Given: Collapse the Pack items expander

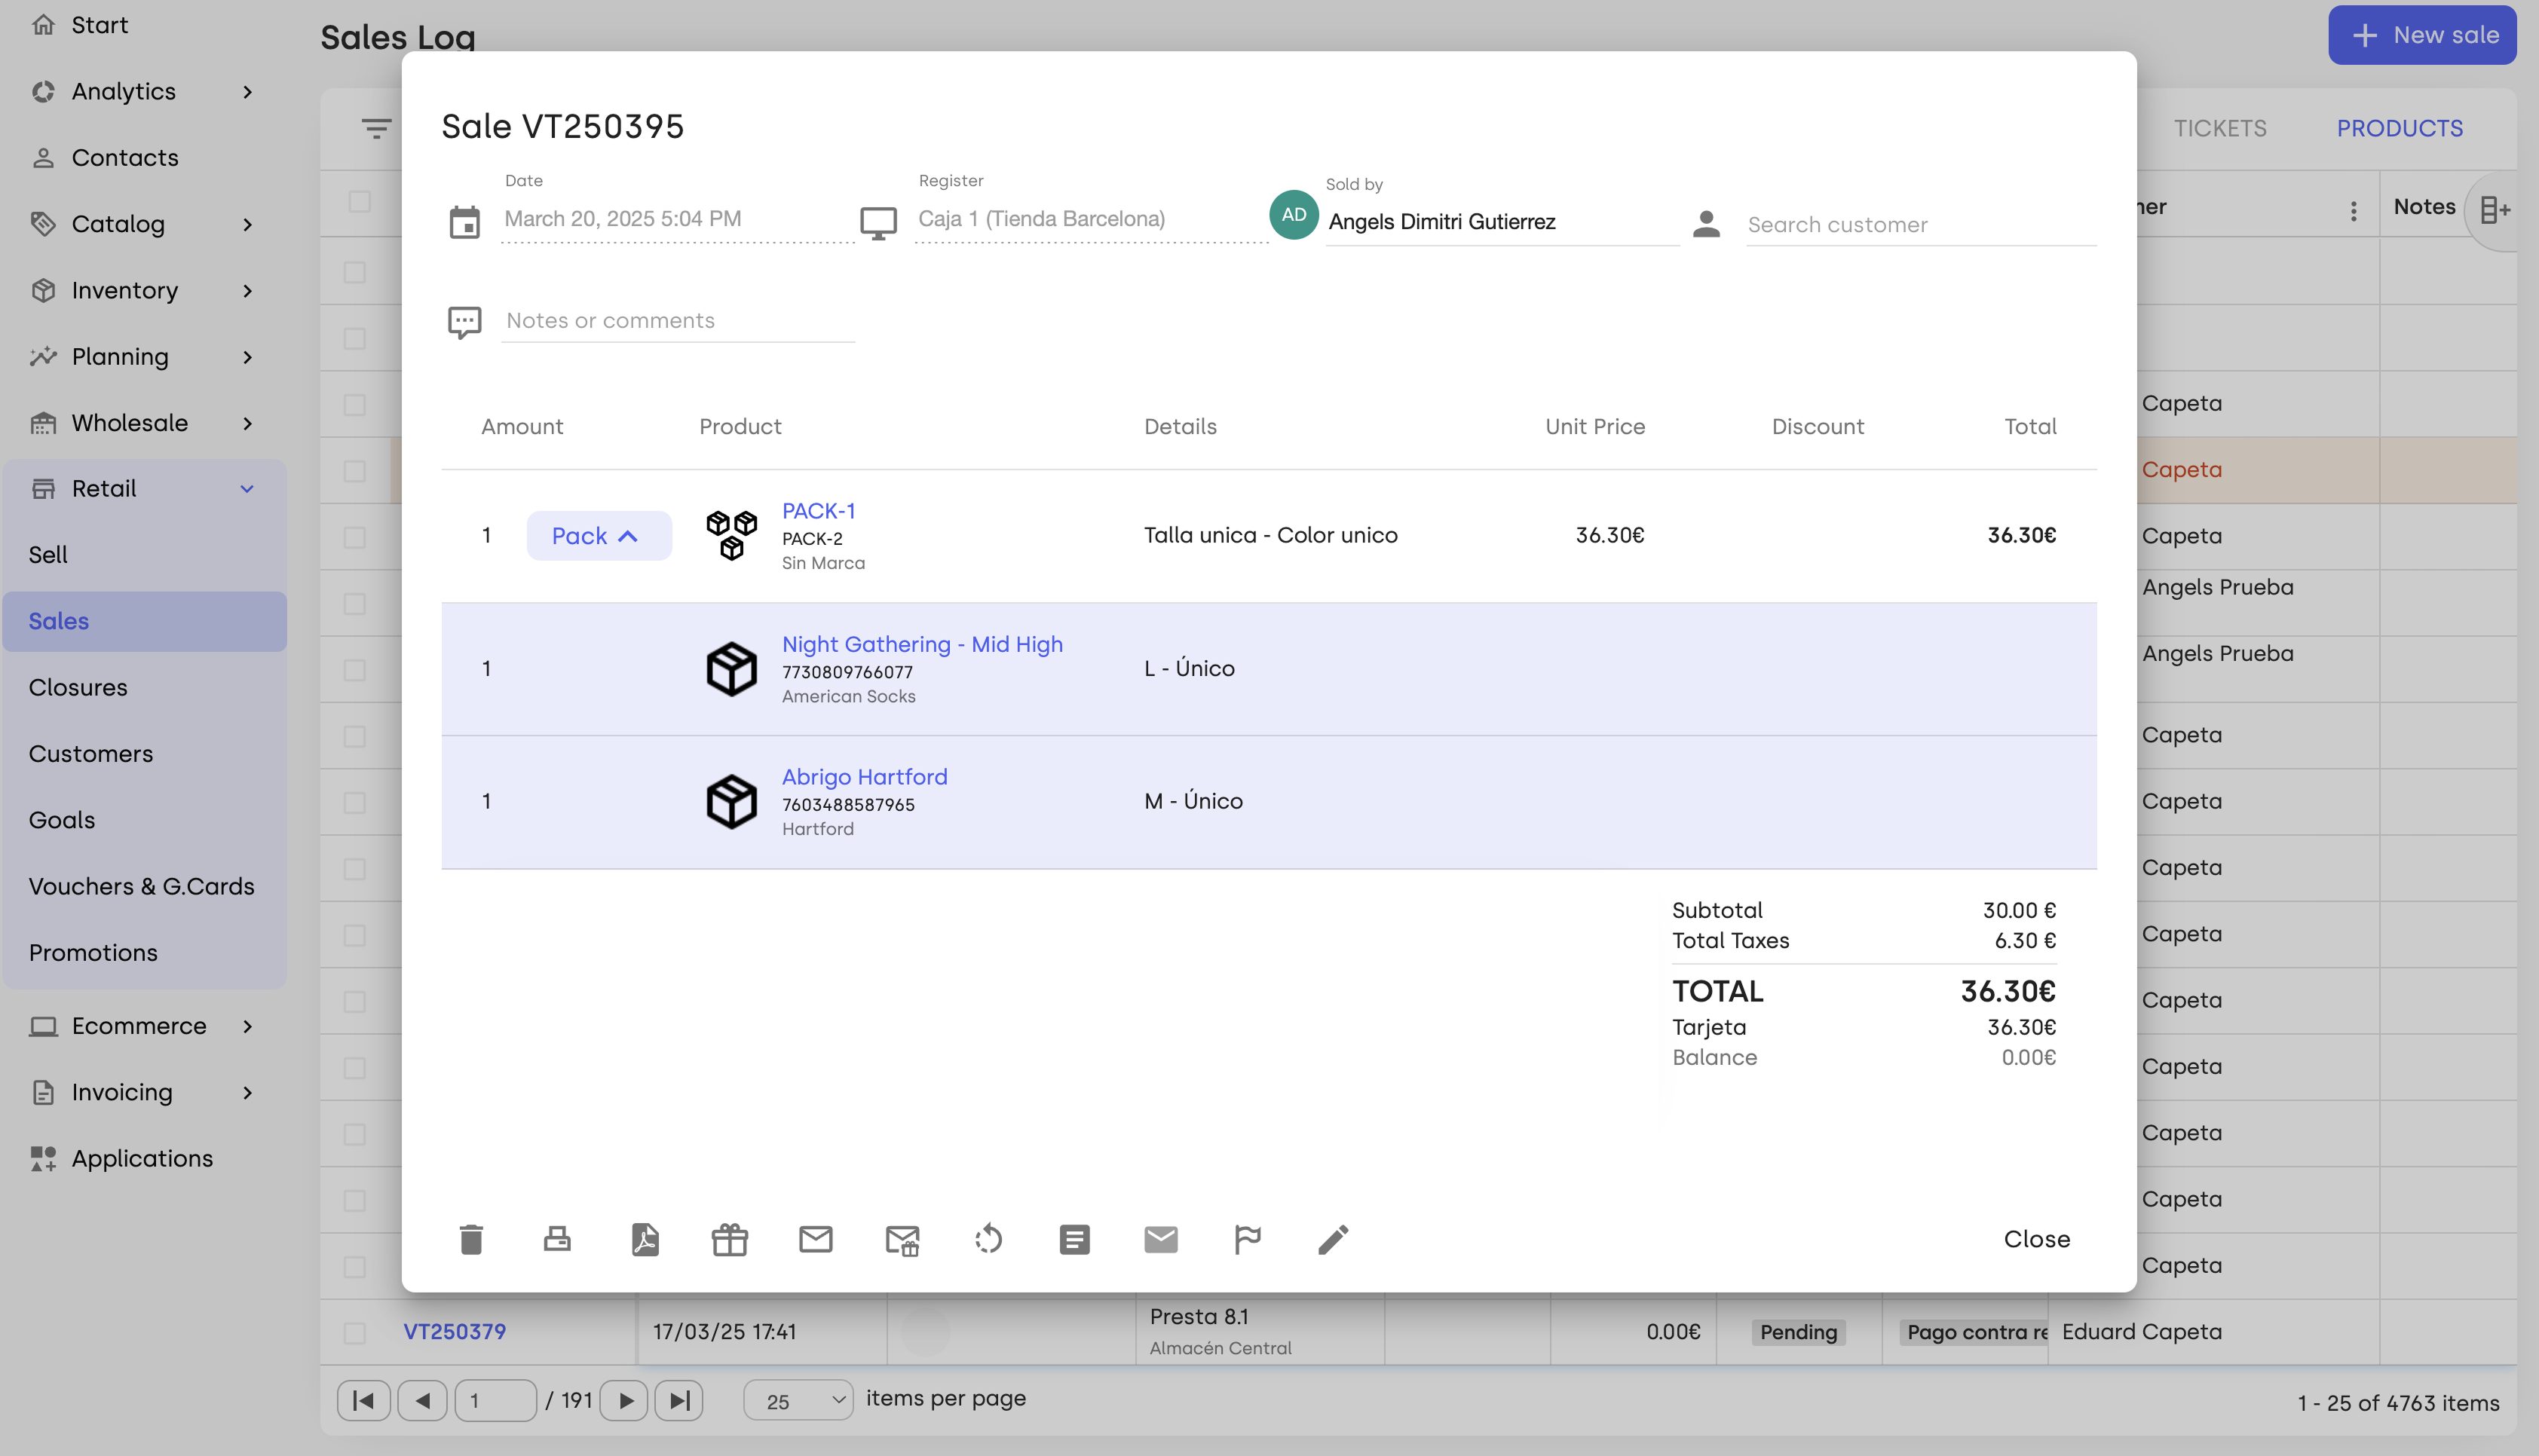Looking at the screenshot, I should tap(599, 536).
